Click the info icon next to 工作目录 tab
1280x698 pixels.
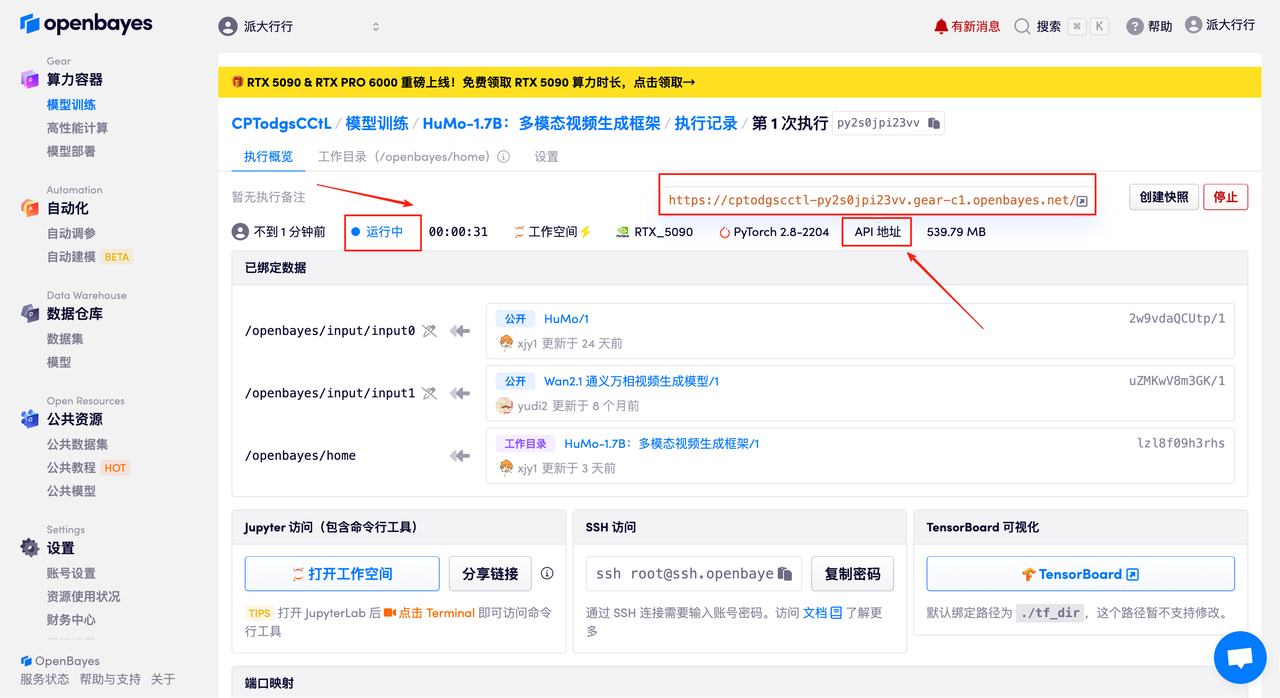click(503, 157)
